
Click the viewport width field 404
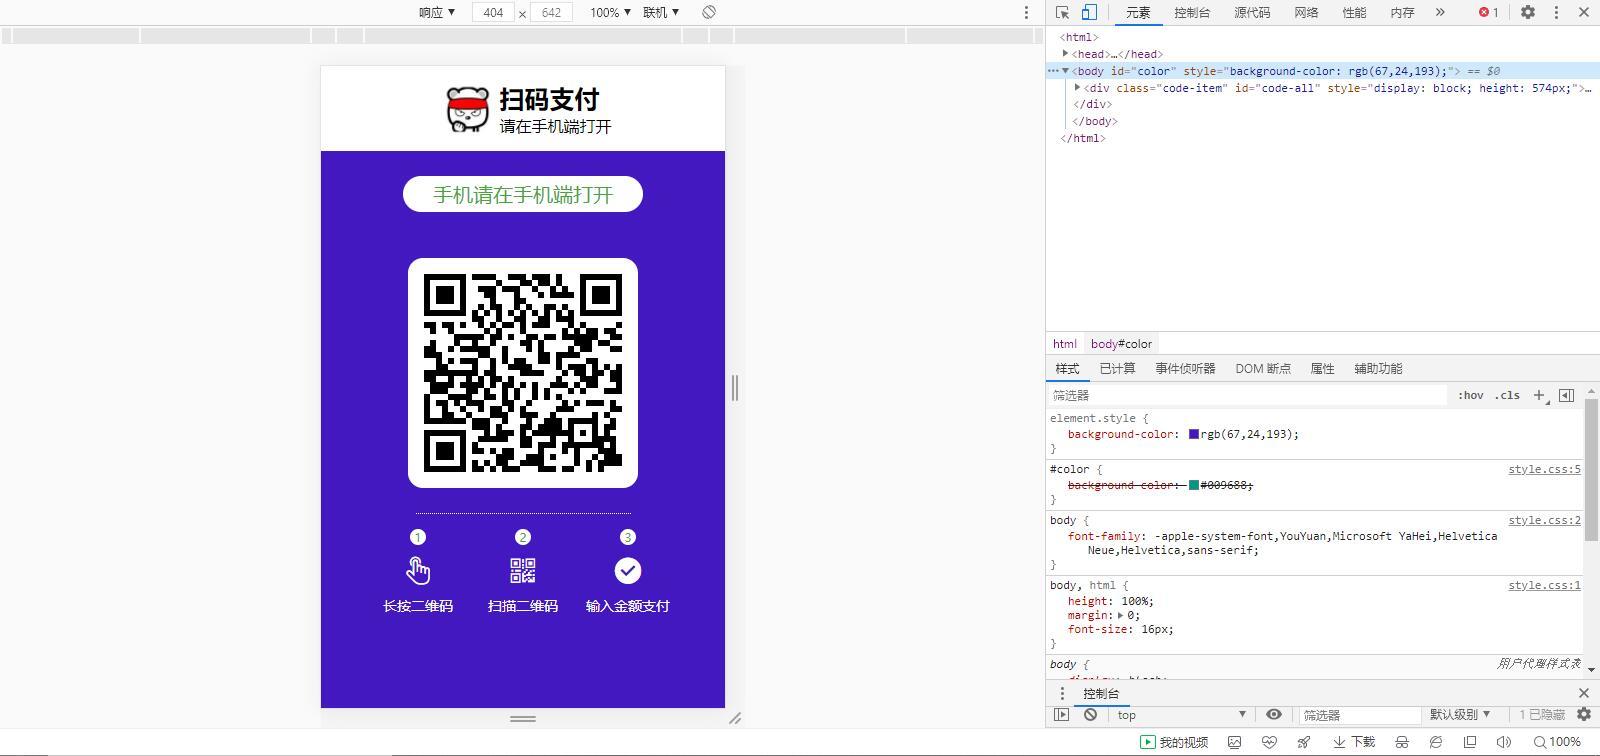(x=493, y=12)
